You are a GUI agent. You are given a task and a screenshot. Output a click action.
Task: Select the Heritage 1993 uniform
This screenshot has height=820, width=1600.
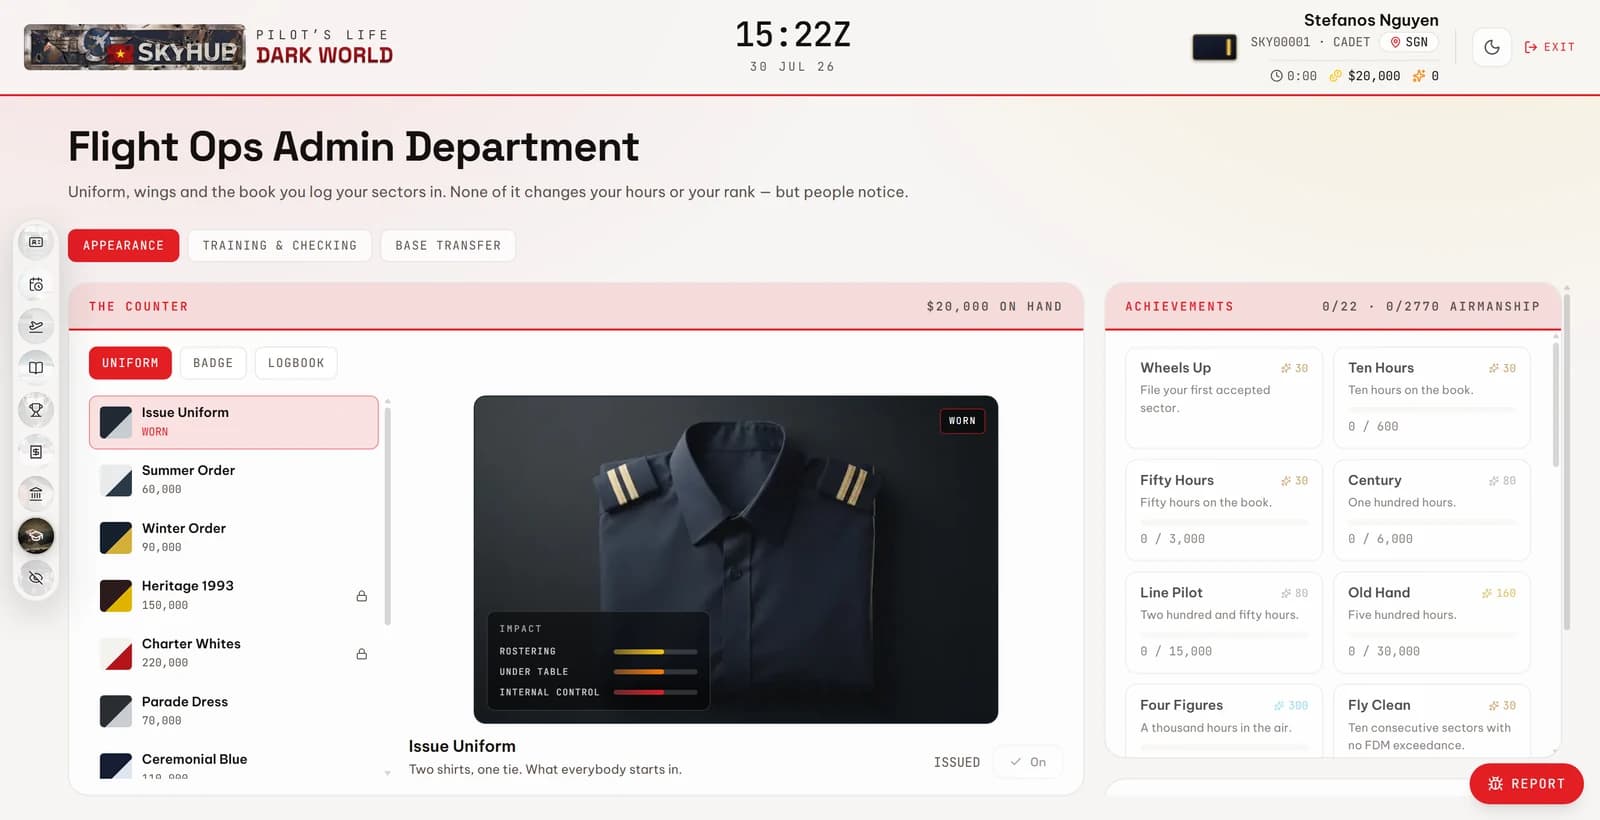pyautogui.click(x=234, y=596)
